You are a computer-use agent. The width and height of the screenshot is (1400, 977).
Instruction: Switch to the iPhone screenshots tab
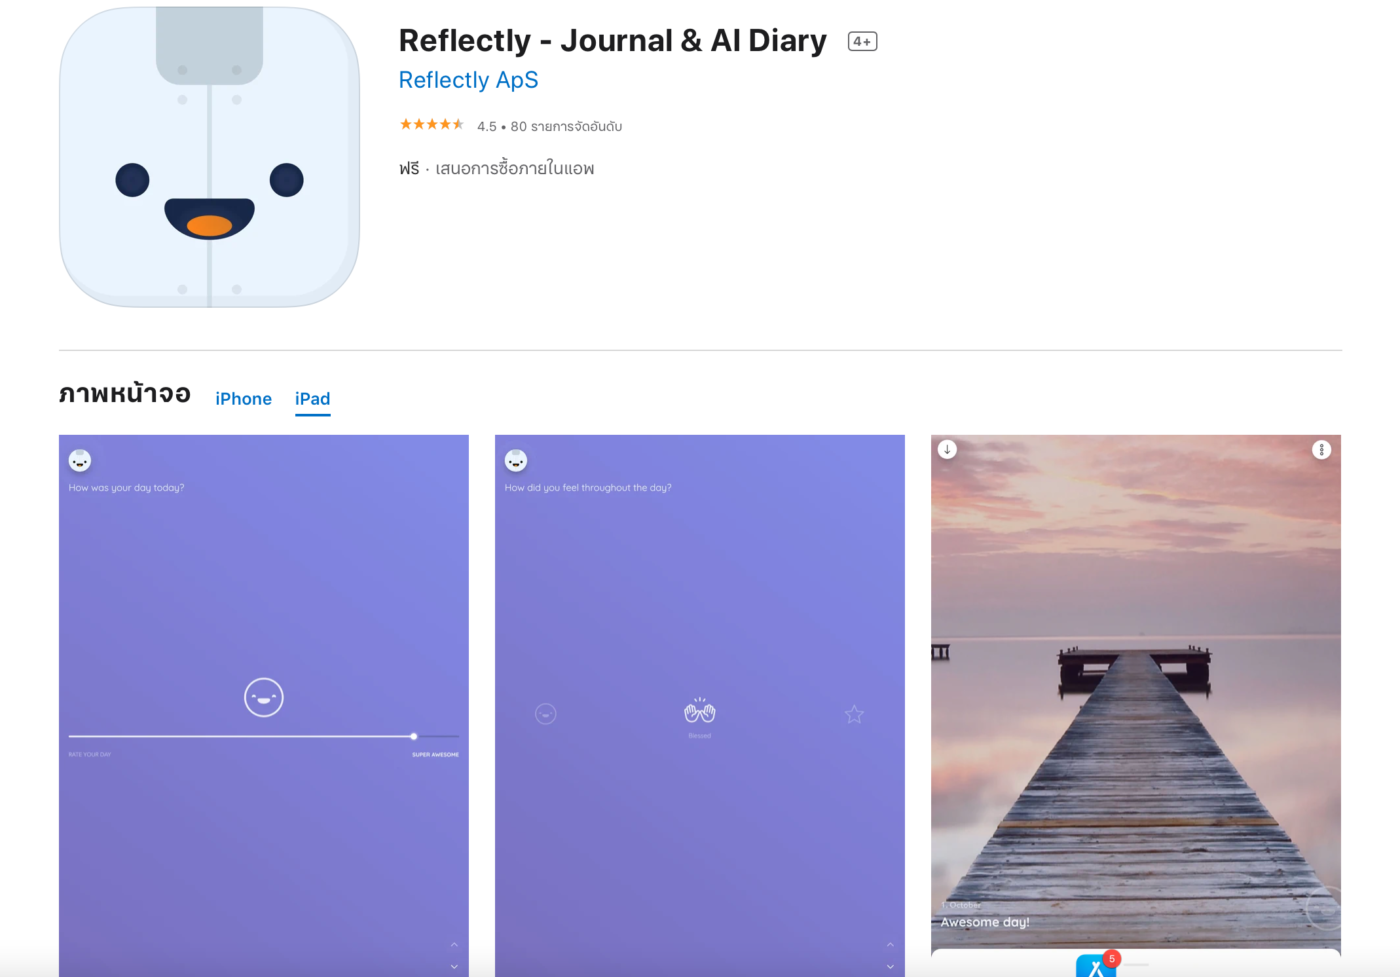tap(243, 399)
